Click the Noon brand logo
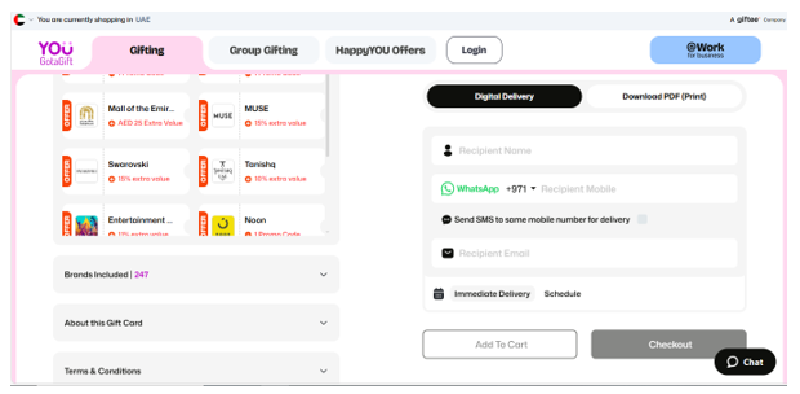Screen dimensions: 800x394 coord(223,225)
